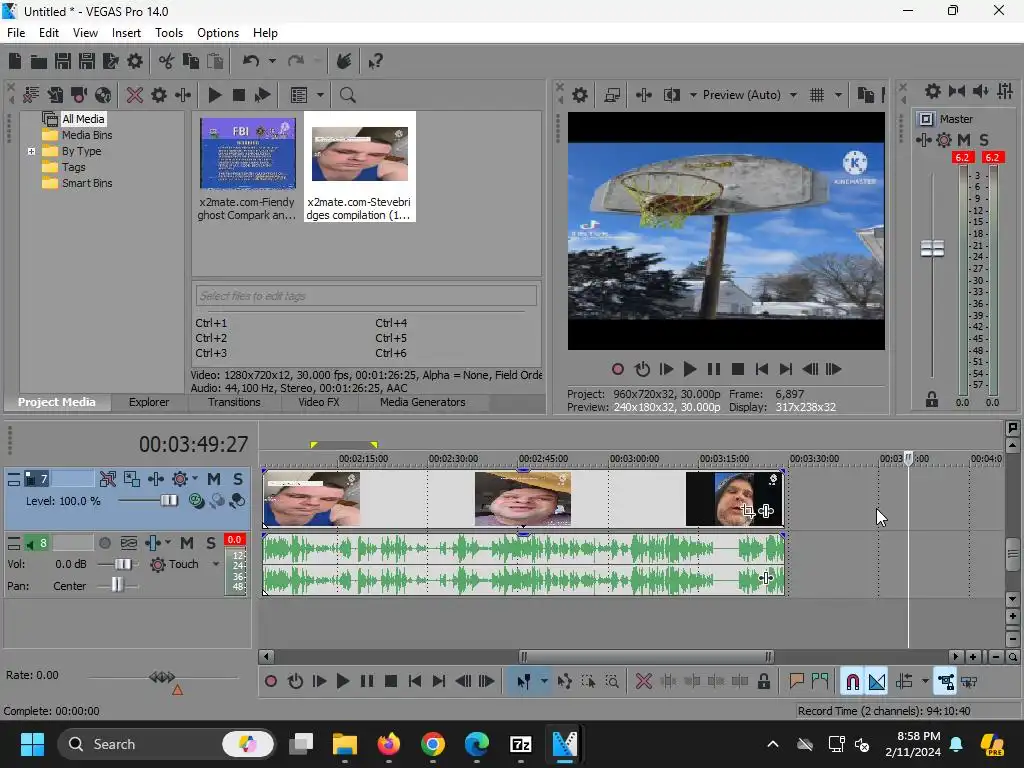
Task: Open the File menu
Action: coord(16,33)
